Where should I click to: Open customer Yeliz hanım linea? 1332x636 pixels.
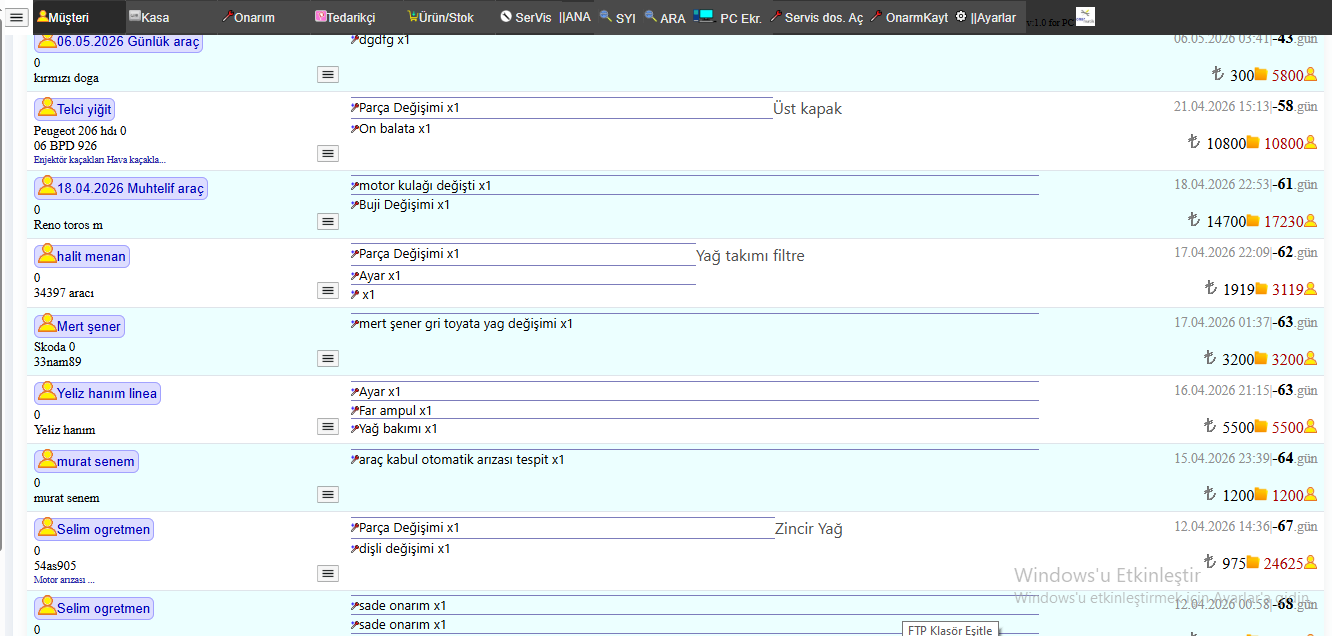(96, 393)
